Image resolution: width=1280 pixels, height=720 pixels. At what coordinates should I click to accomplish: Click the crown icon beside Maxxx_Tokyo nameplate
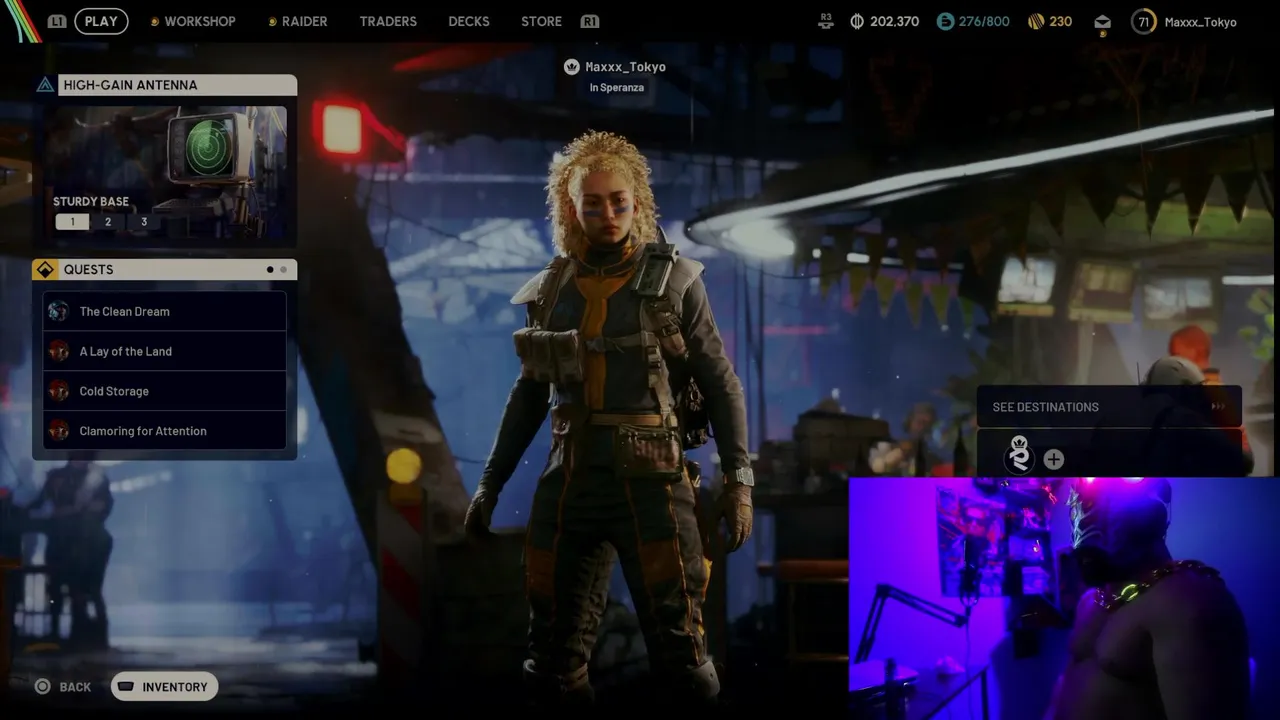click(x=572, y=67)
